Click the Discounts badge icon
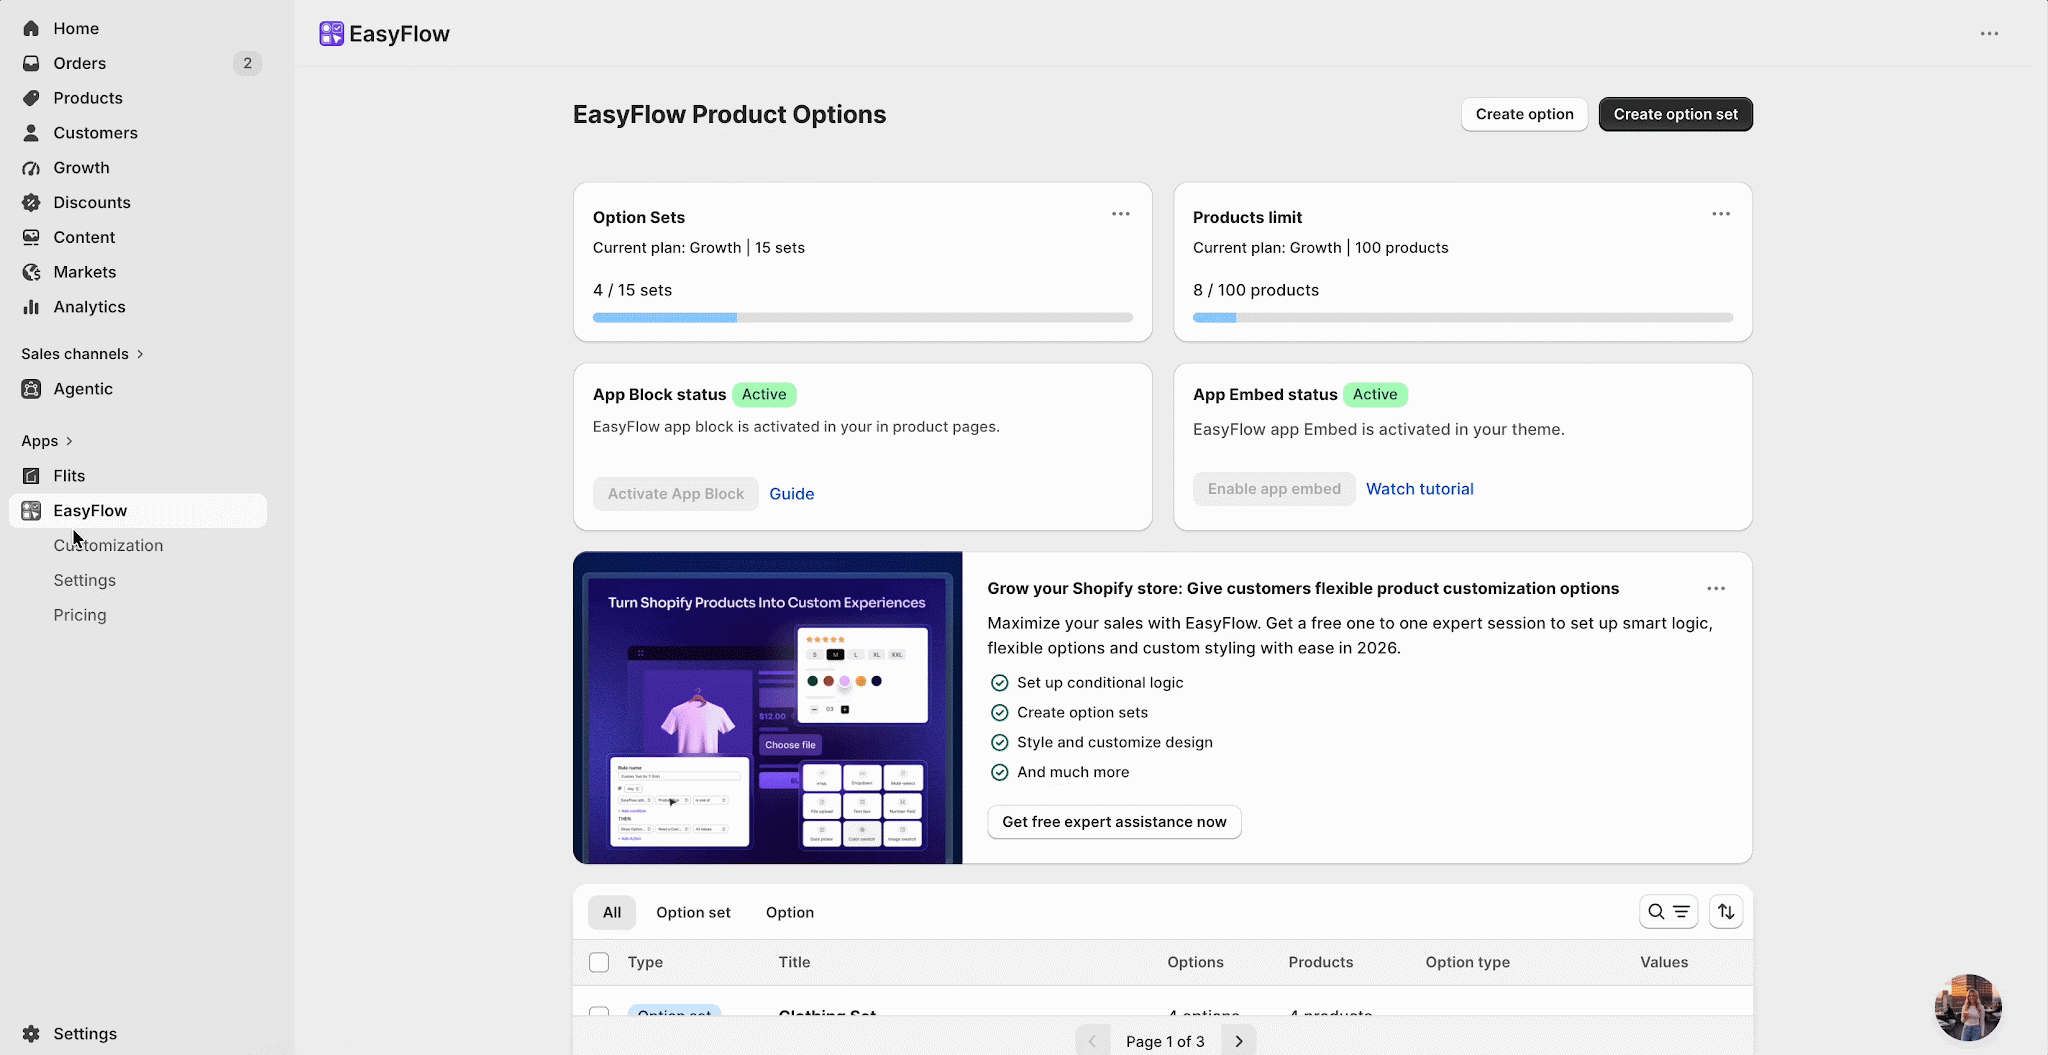The image size is (2048, 1055). pos(31,202)
